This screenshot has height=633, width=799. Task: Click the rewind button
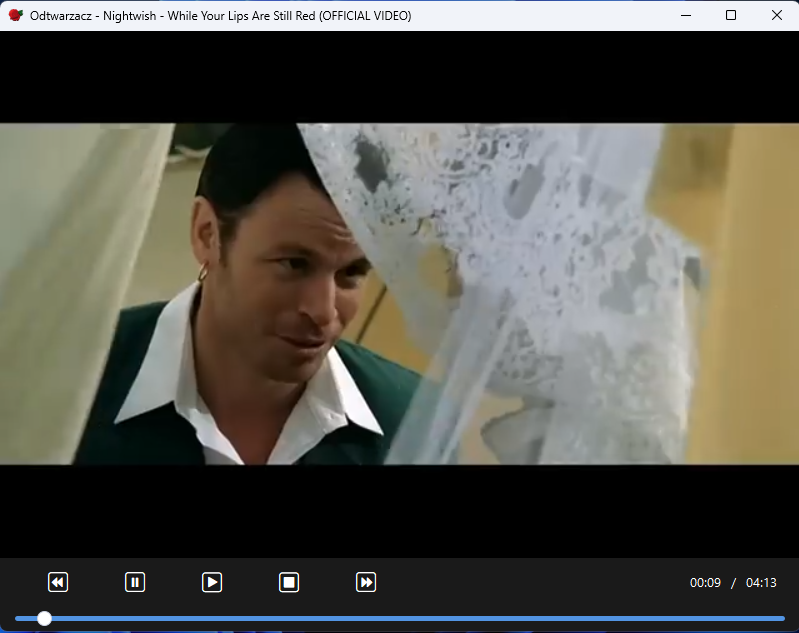click(x=58, y=582)
